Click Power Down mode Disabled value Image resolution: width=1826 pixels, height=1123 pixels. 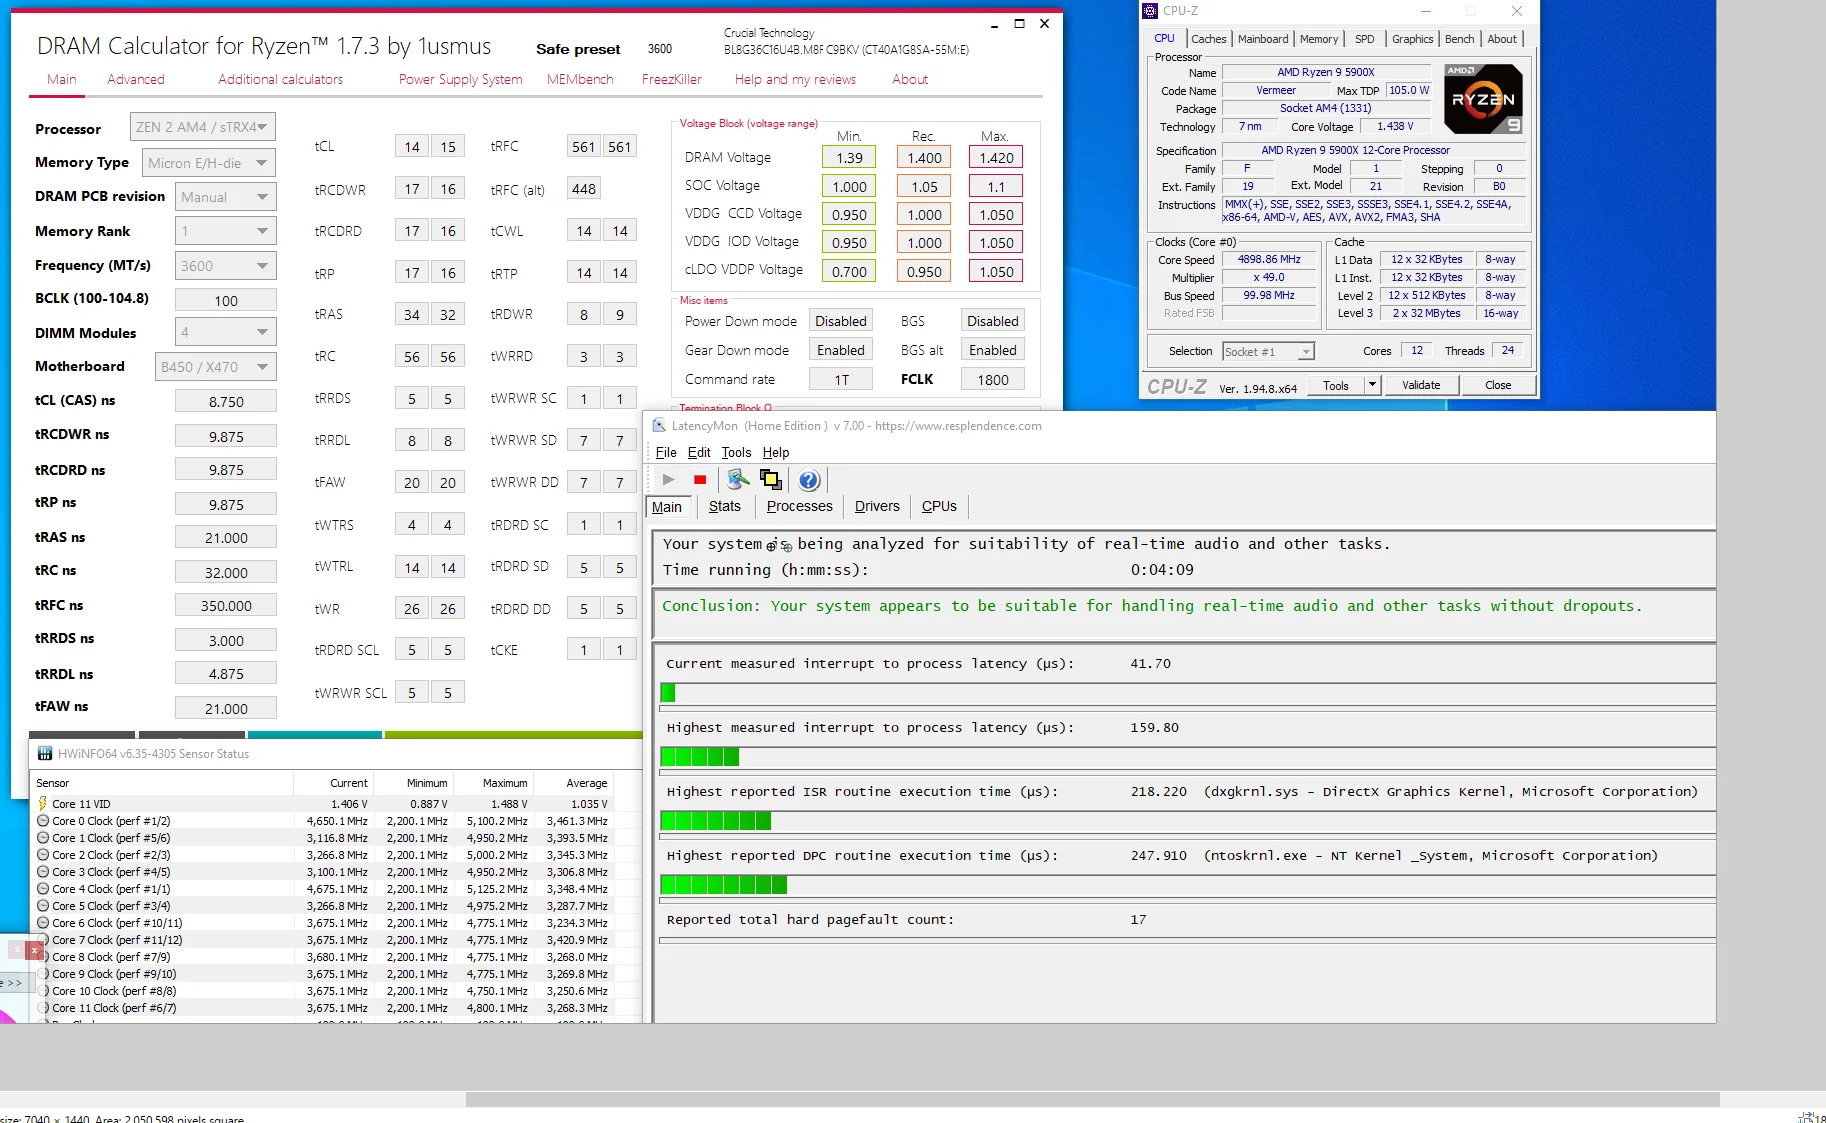(x=841, y=321)
